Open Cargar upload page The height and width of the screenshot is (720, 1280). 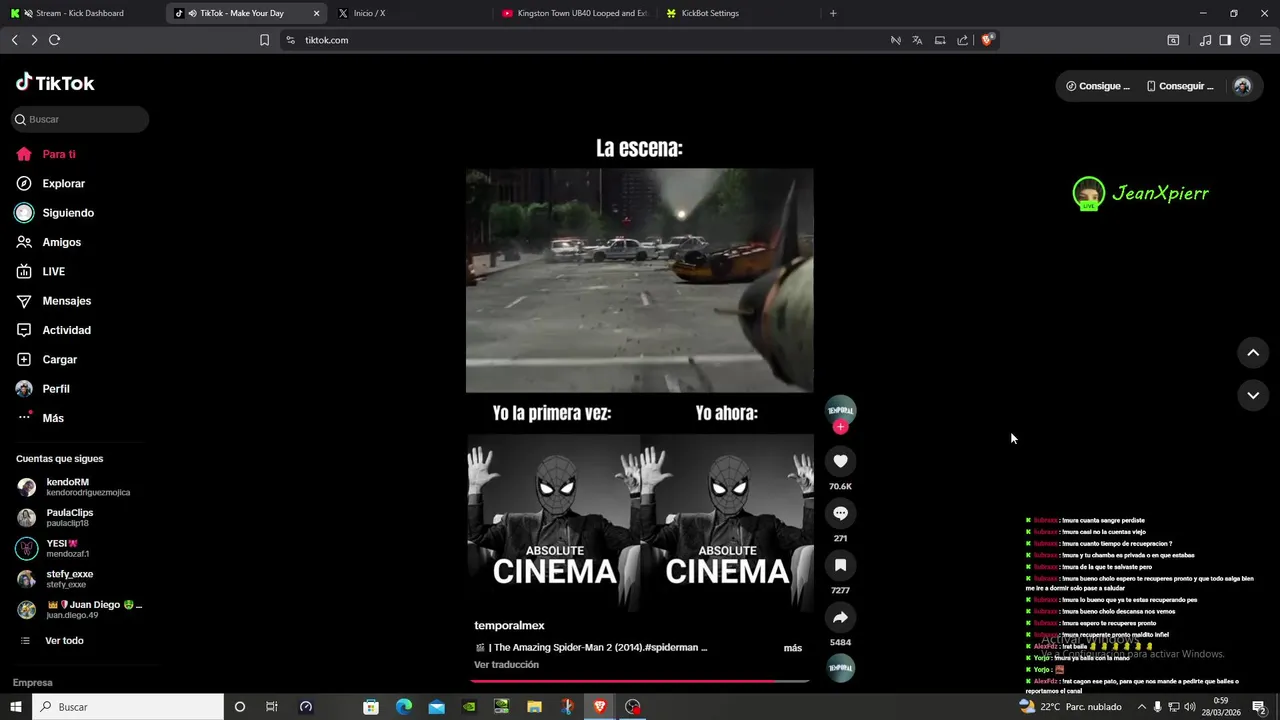coord(46,359)
